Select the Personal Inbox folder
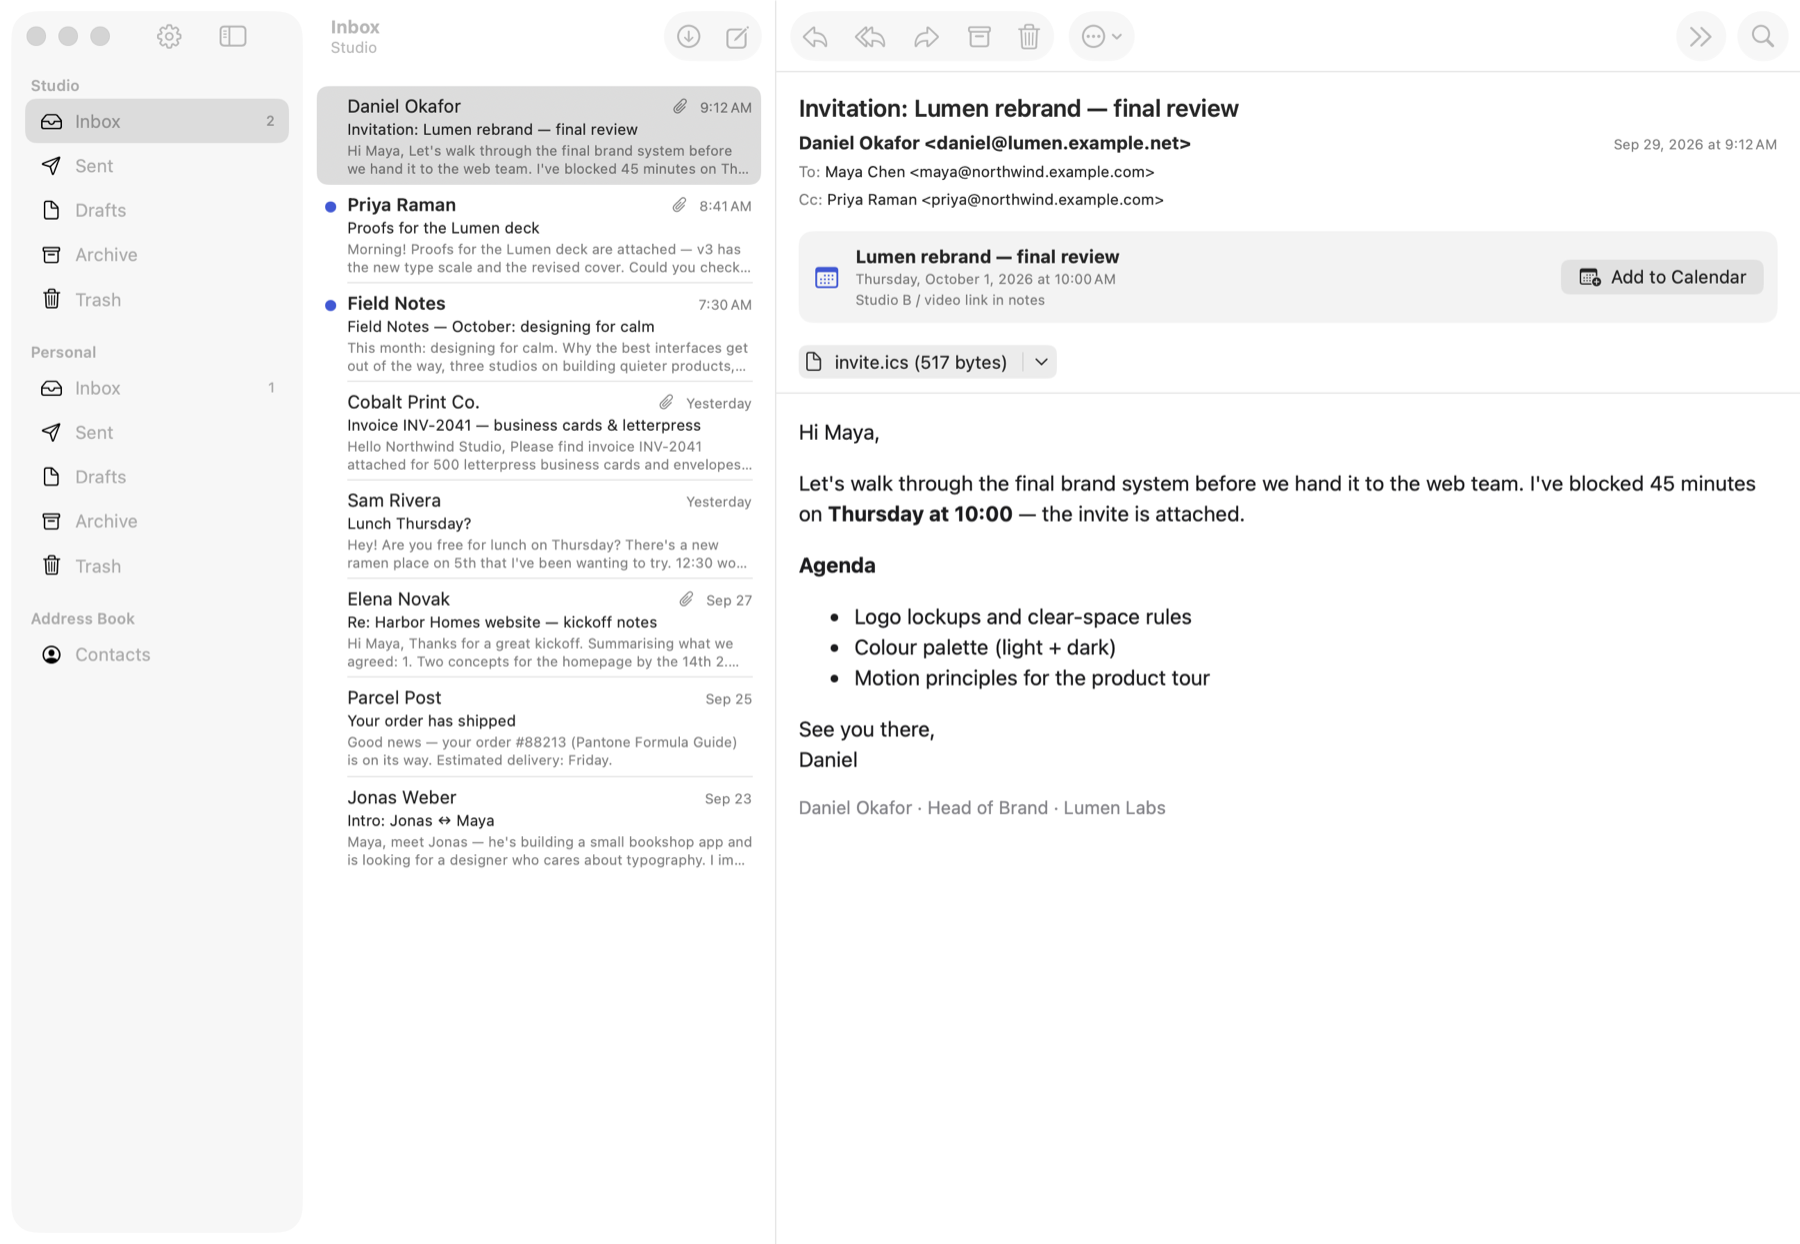The height and width of the screenshot is (1244, 1800). (x=157, y=388)
